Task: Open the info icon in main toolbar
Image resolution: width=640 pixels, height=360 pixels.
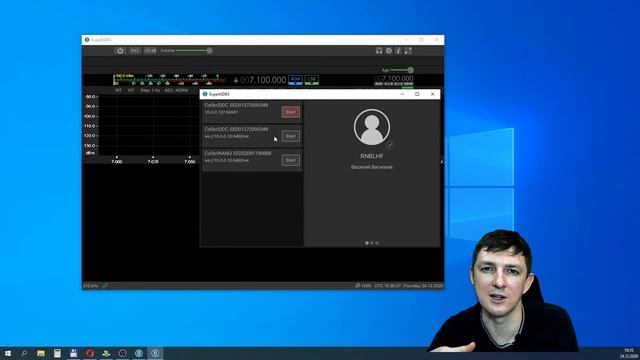Action: point(398,51)
